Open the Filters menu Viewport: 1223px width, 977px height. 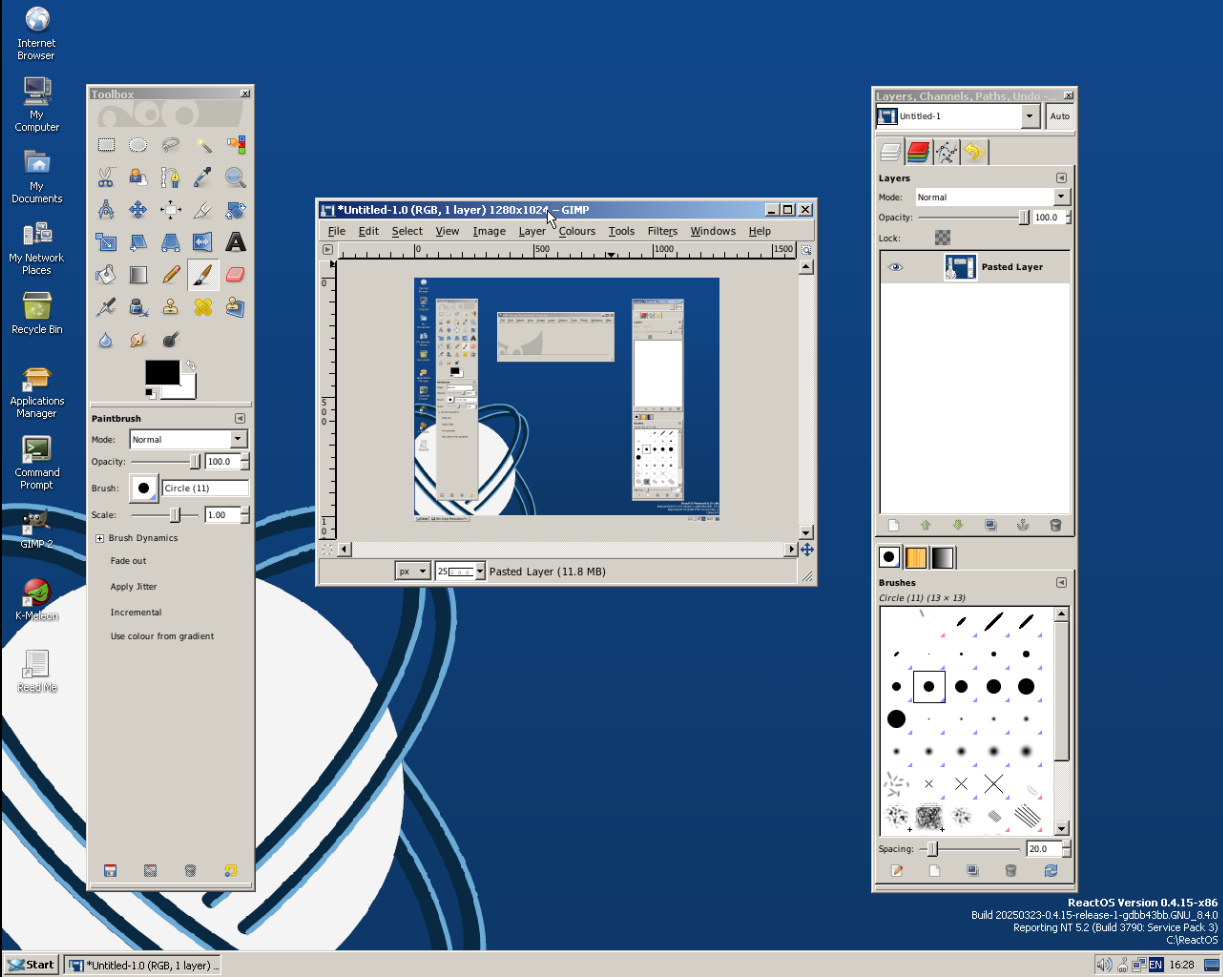(x=662, y=231)
